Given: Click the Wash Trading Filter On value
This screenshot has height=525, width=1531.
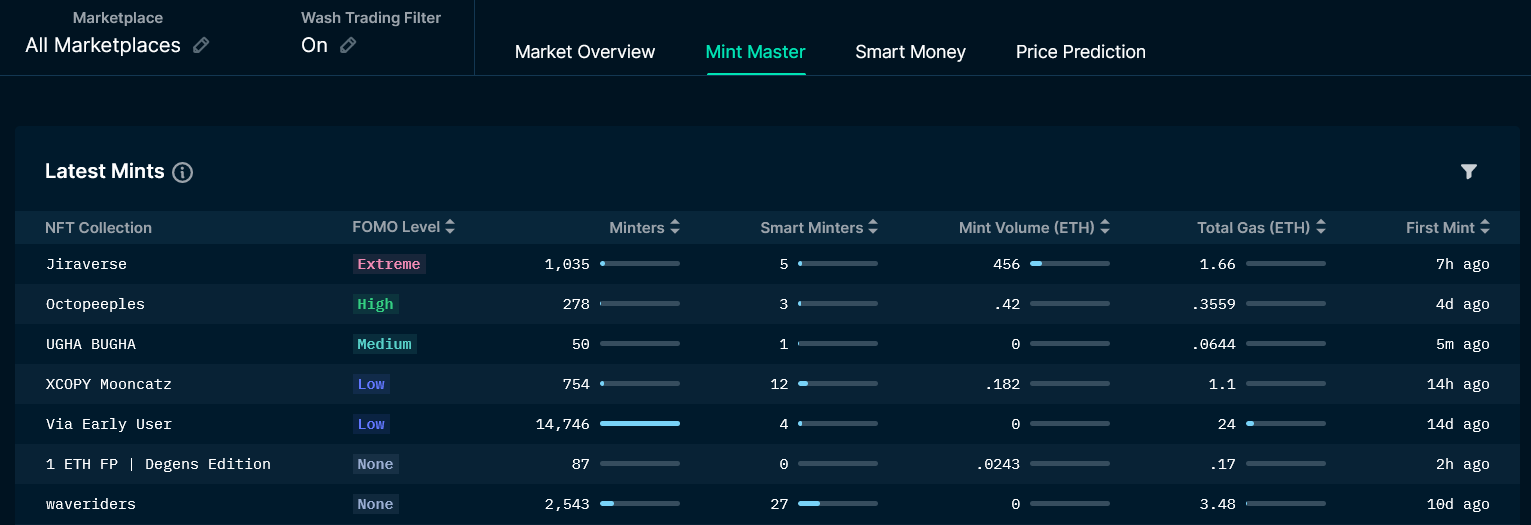Looking at the screenshot, I should pyautogui.click(x=314, y=45).
